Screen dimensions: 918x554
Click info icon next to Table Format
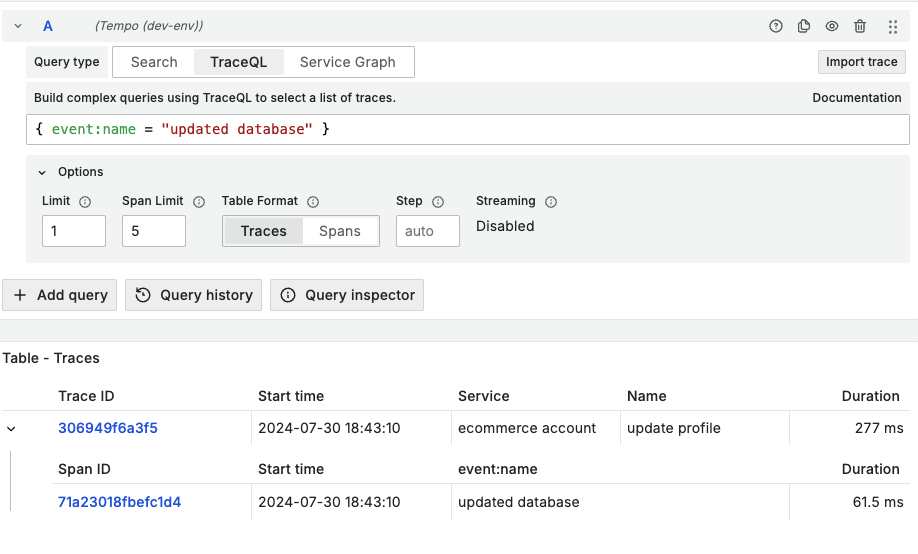click(x=313, y=202)
